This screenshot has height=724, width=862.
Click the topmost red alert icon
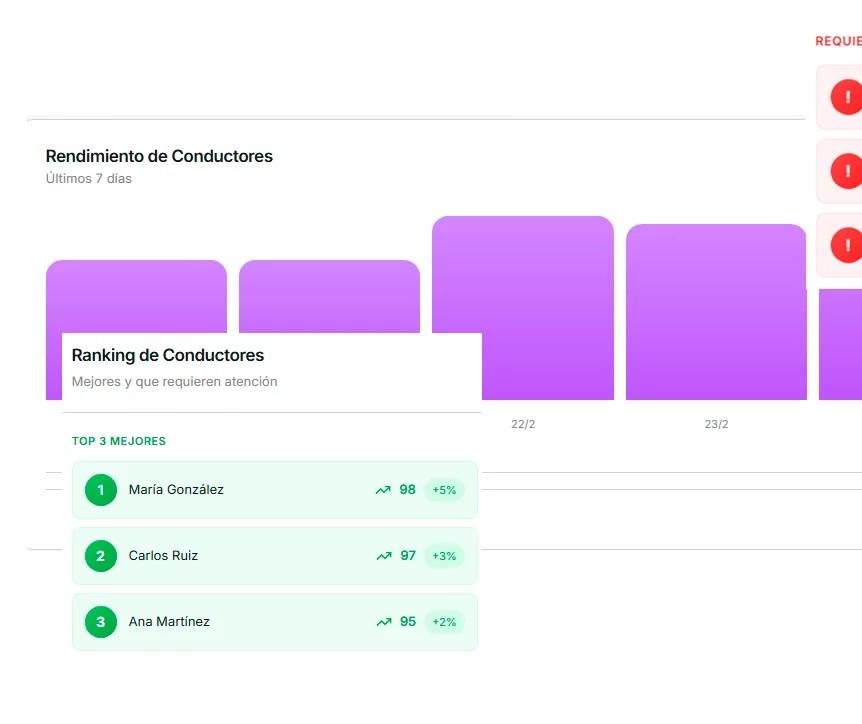847,97
